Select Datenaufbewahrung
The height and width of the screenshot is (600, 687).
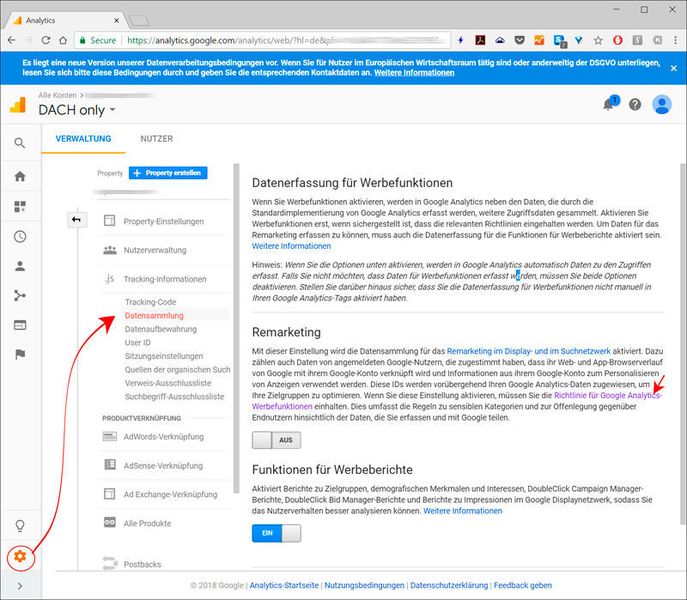coord(161,329)
